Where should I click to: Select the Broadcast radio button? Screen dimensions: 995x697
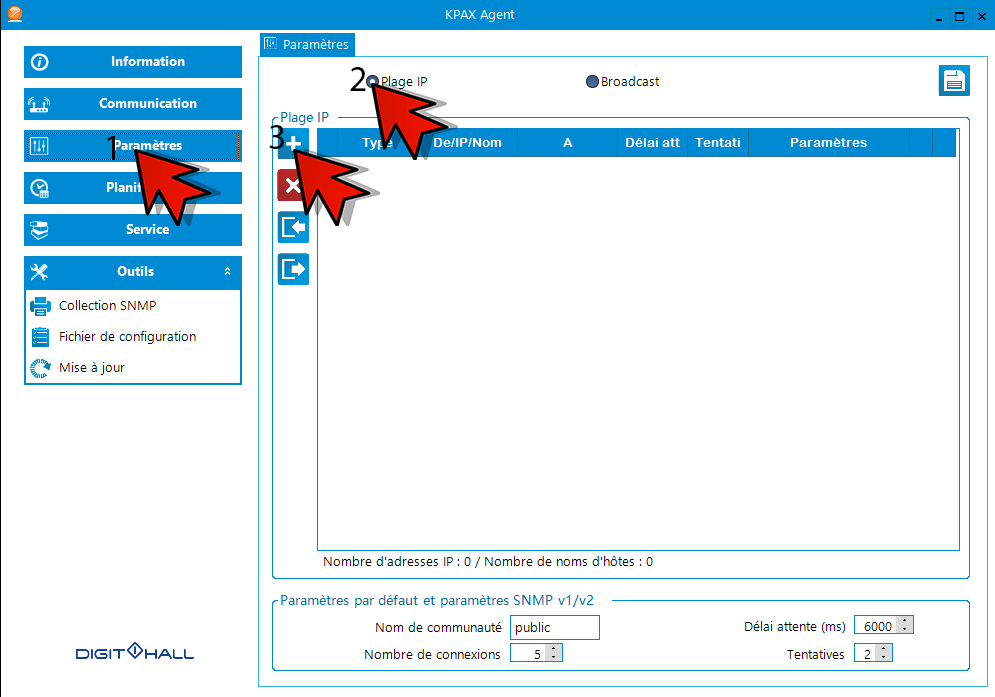pyautogui.click(x=592, y=82)
